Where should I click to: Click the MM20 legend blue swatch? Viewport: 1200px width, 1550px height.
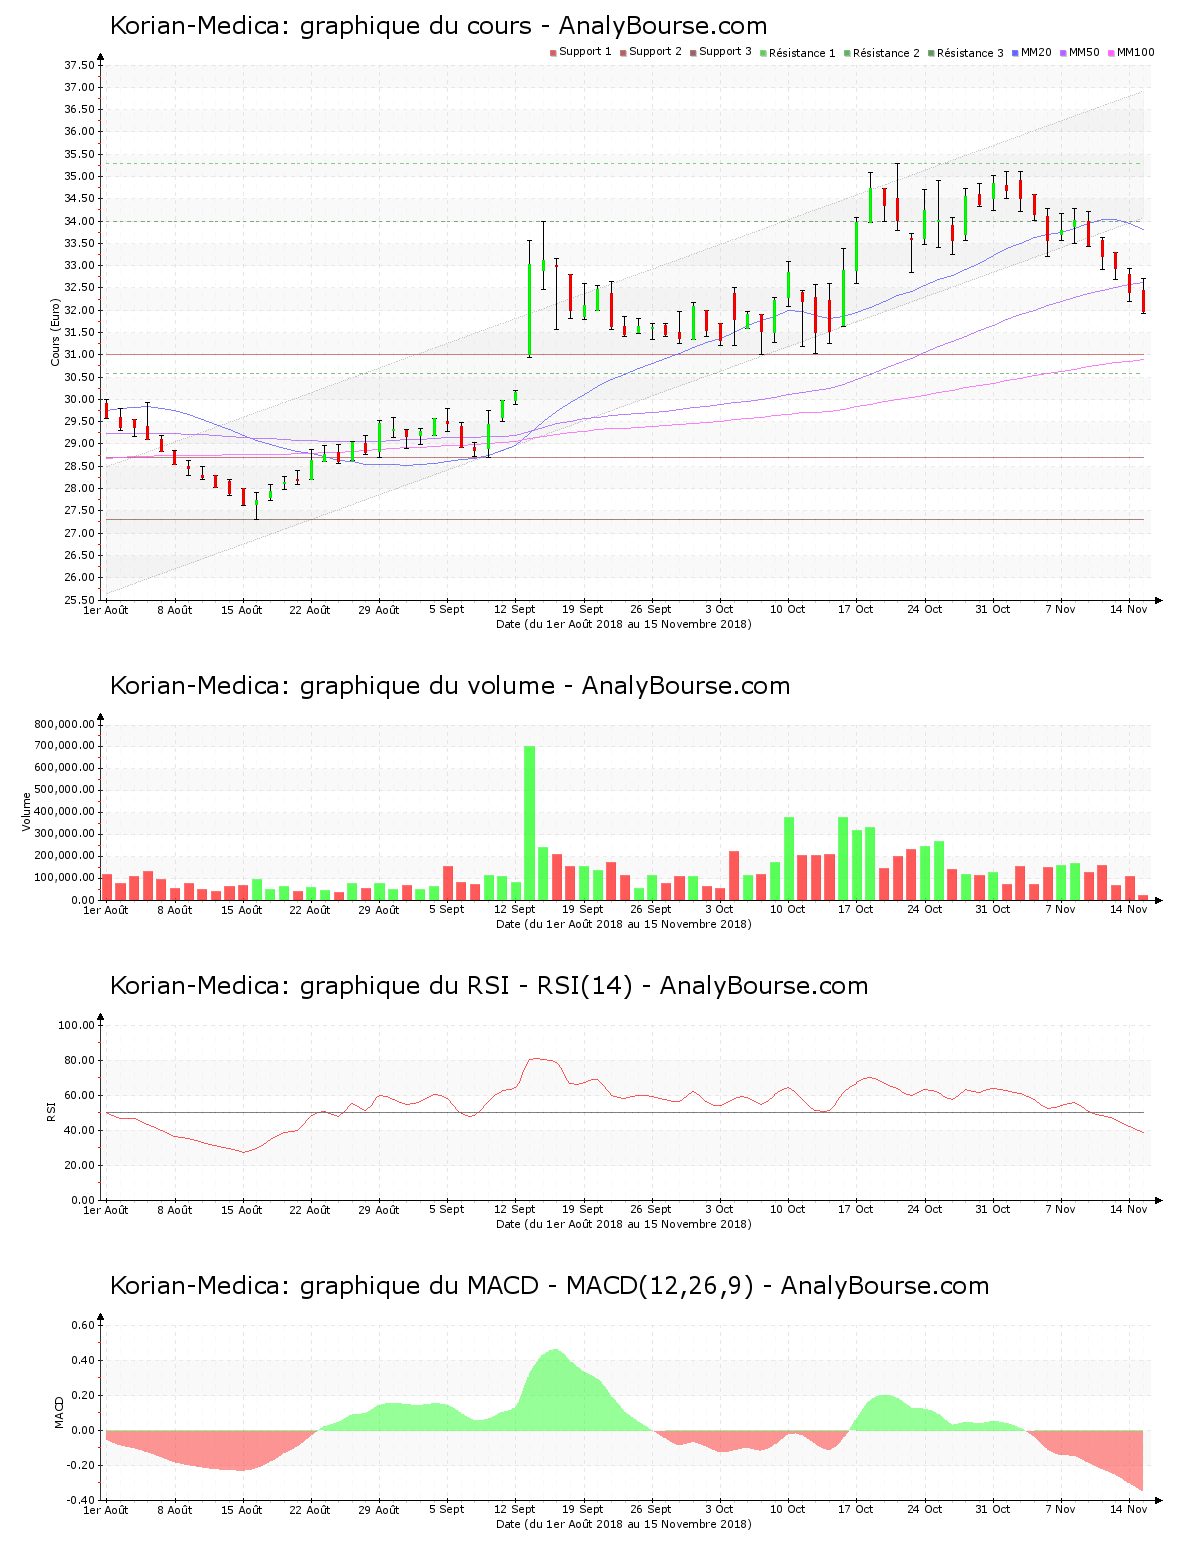click(x=1015, y=53)
